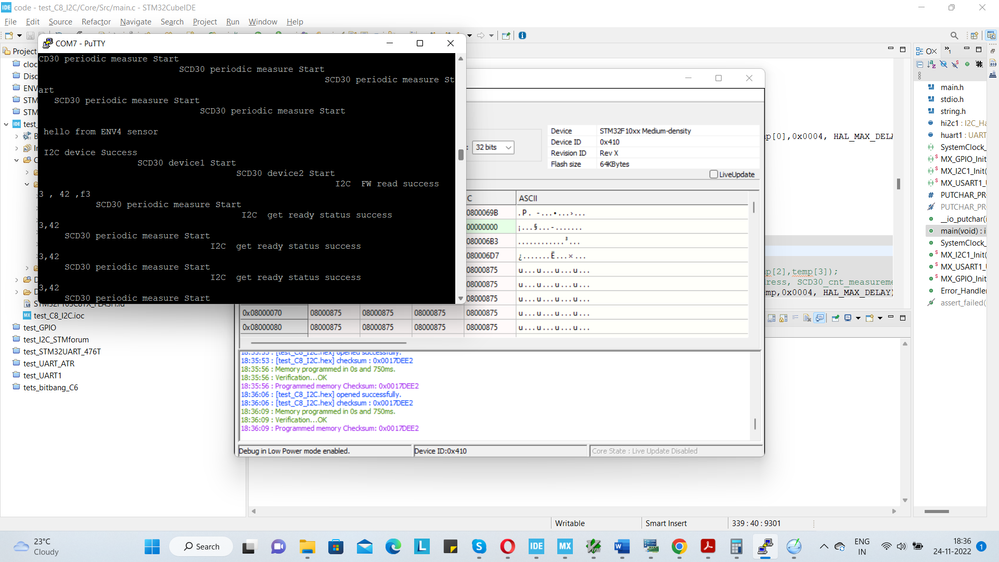The height and width of the screenshot is (562, 999).
Task: Collapse the Core folder in project tree
Action: tap(17, 160)
